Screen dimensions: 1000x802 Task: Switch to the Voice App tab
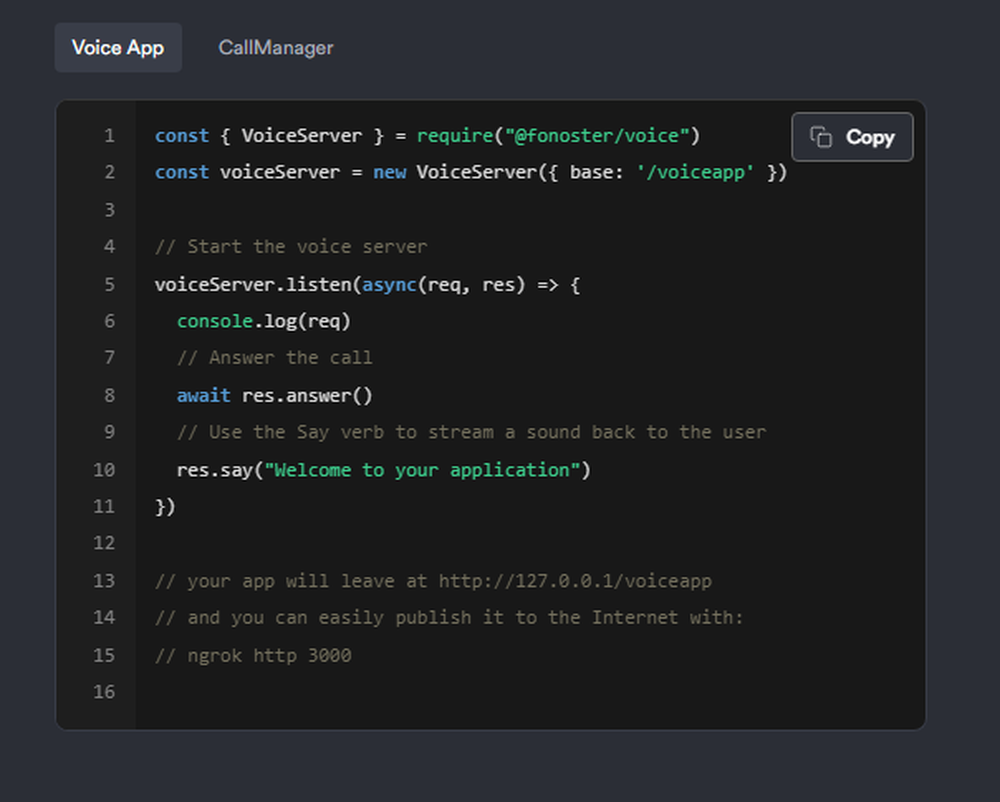[x=118, y=48]
